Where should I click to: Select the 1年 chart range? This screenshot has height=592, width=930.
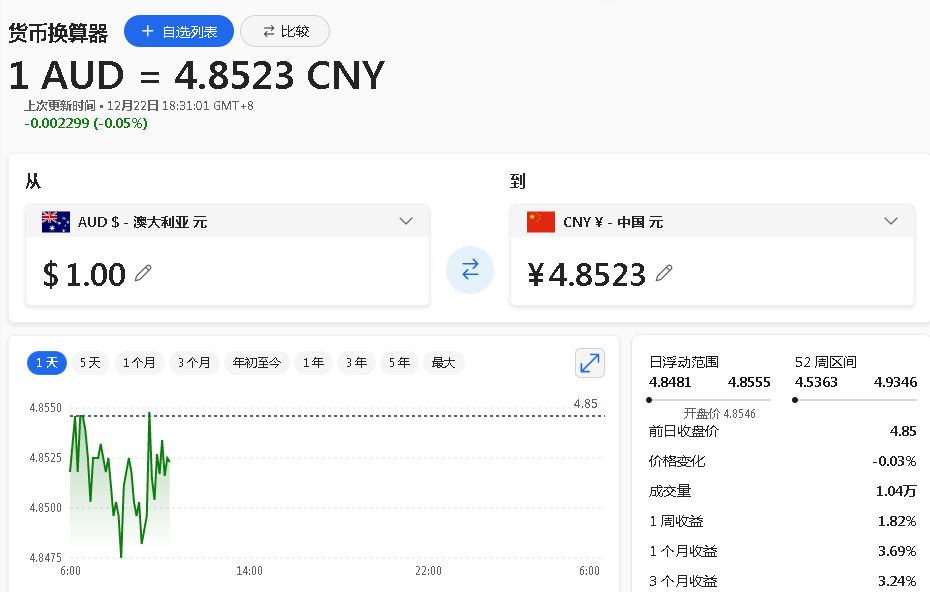click(x=313, y=363)
